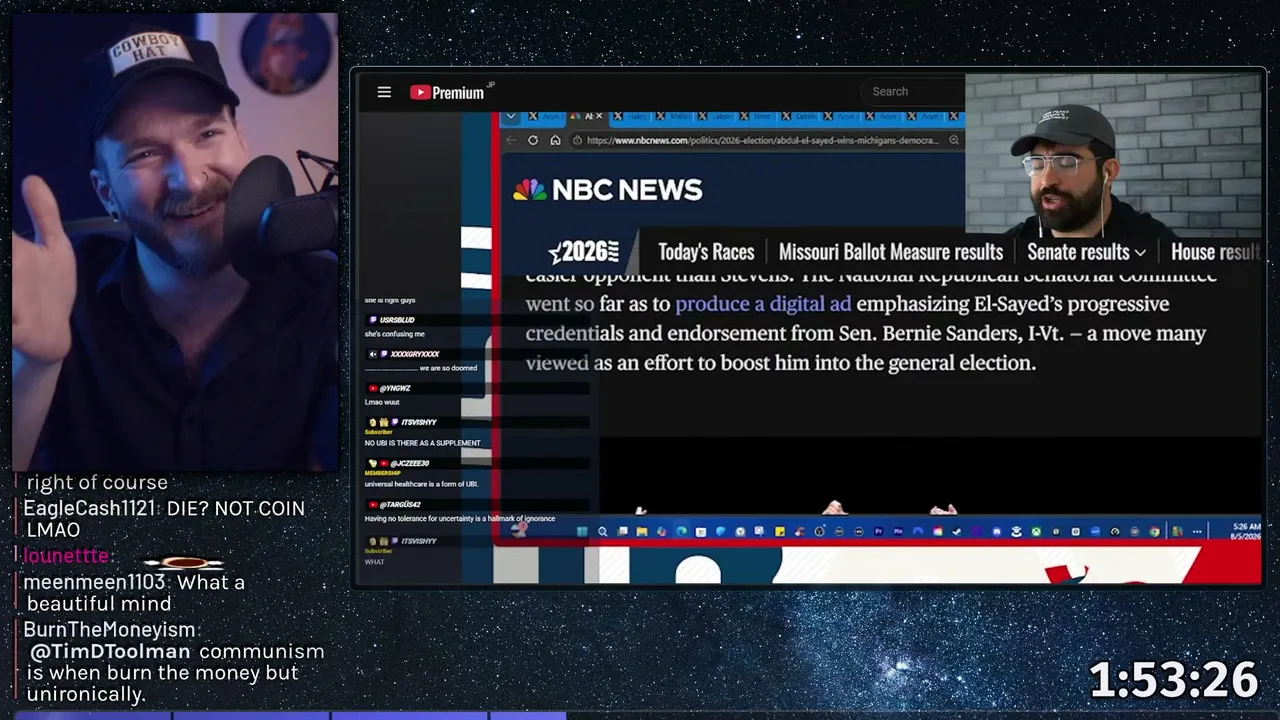Expand the Senate results dropdown
Image resolution: width=1280 pixels, height=720 pixels.
click(1086, 252)
